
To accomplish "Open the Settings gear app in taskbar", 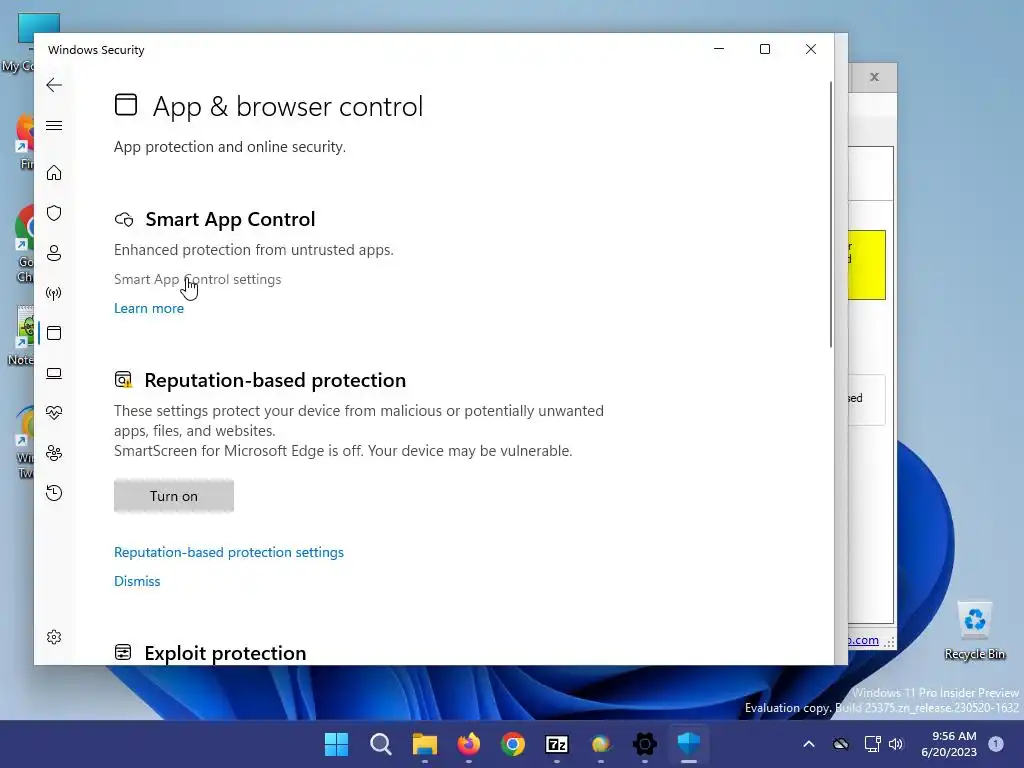I will (x=645, y=744).
